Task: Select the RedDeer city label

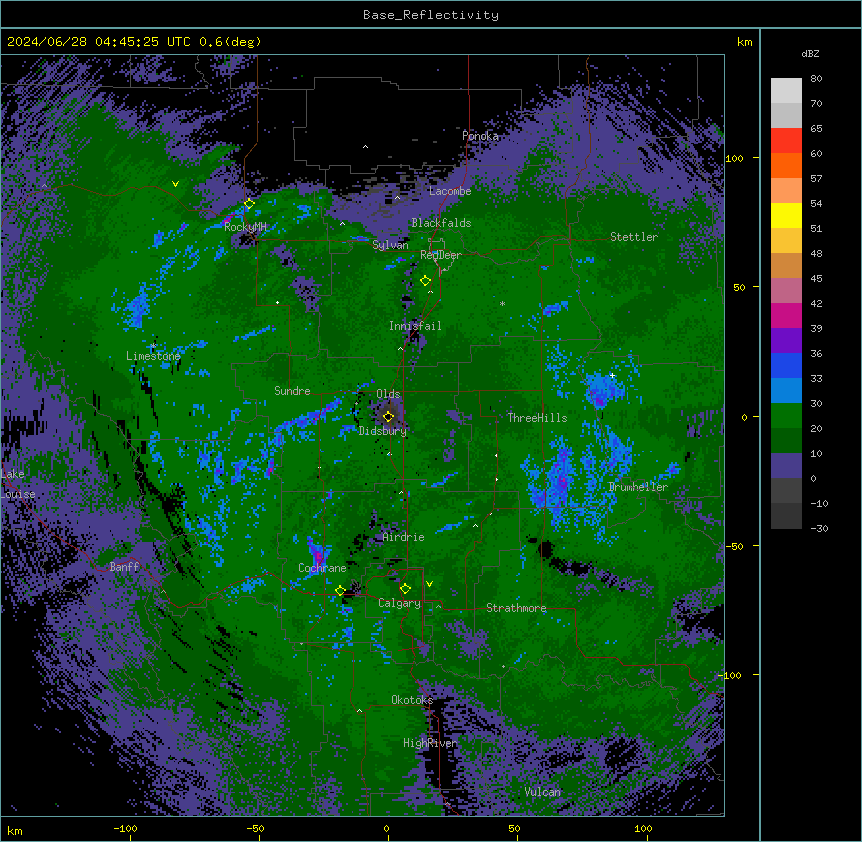Action: click(440, 255)
